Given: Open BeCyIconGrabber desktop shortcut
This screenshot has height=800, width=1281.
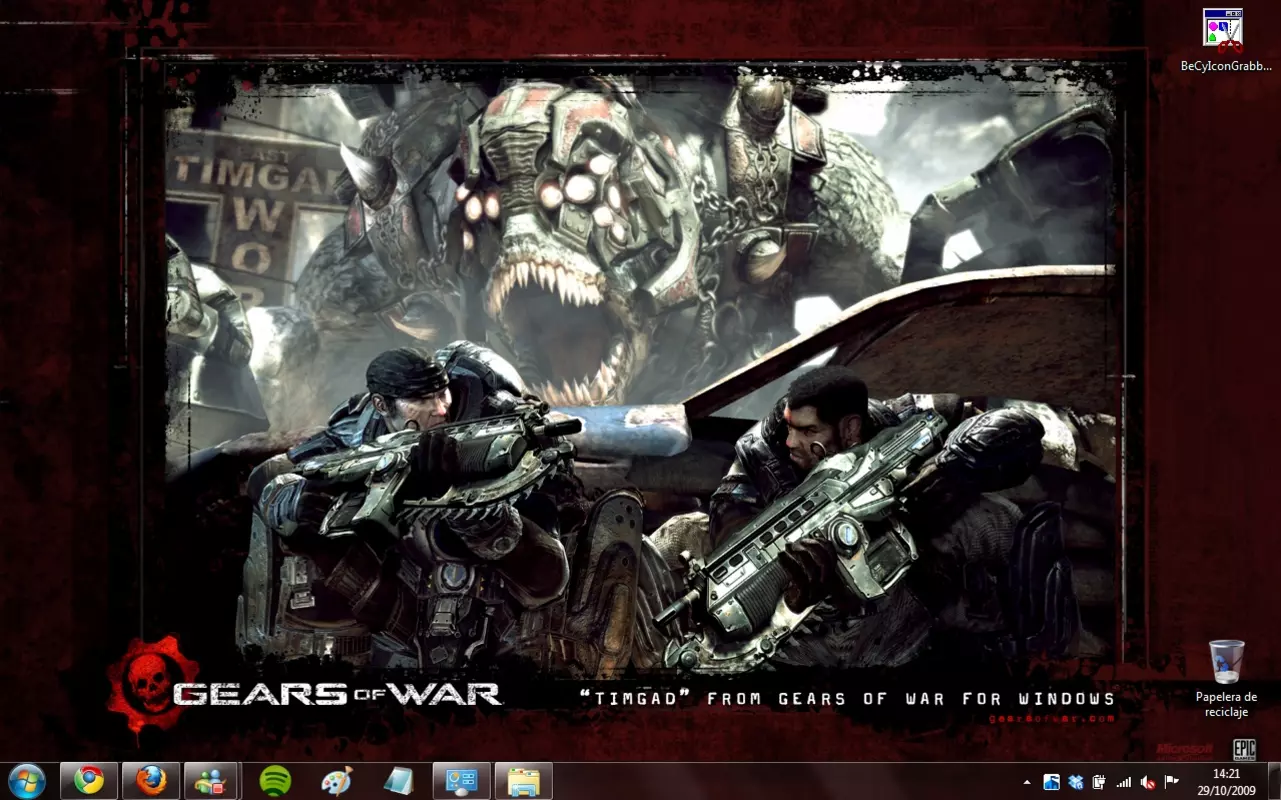Looking at the screenshot, I should pos(1225,40).
